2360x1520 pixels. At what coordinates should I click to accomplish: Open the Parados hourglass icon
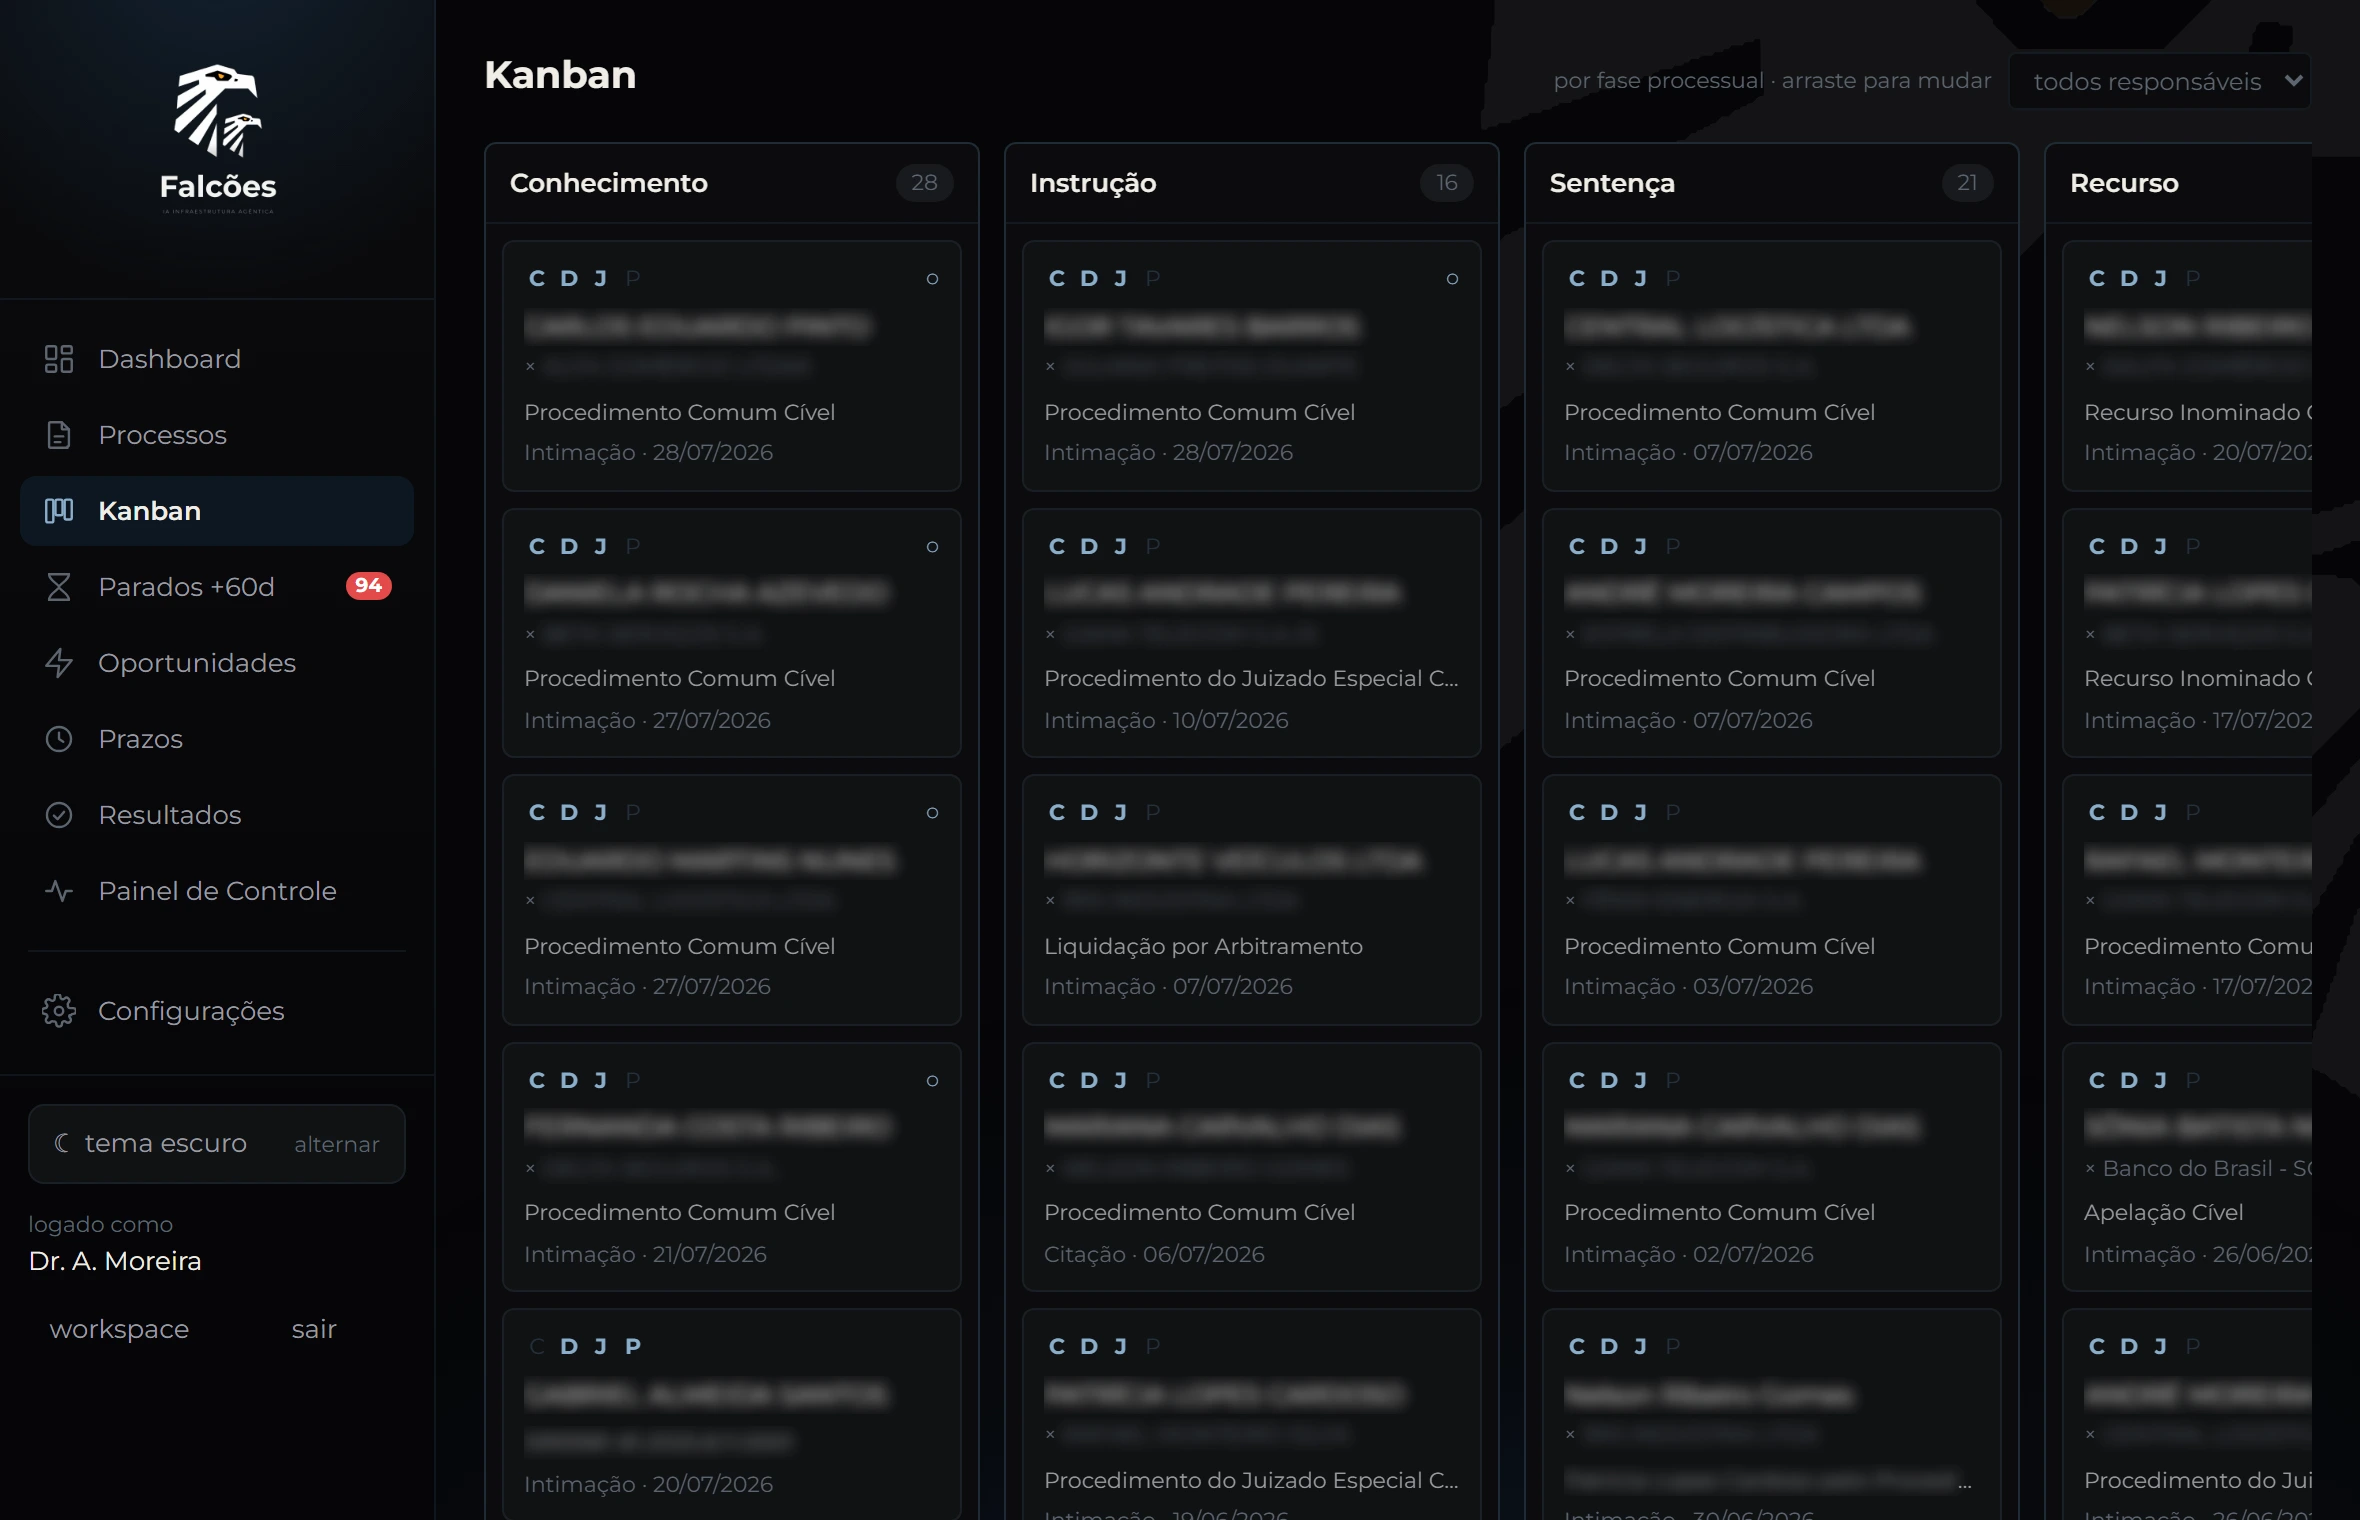59,587
